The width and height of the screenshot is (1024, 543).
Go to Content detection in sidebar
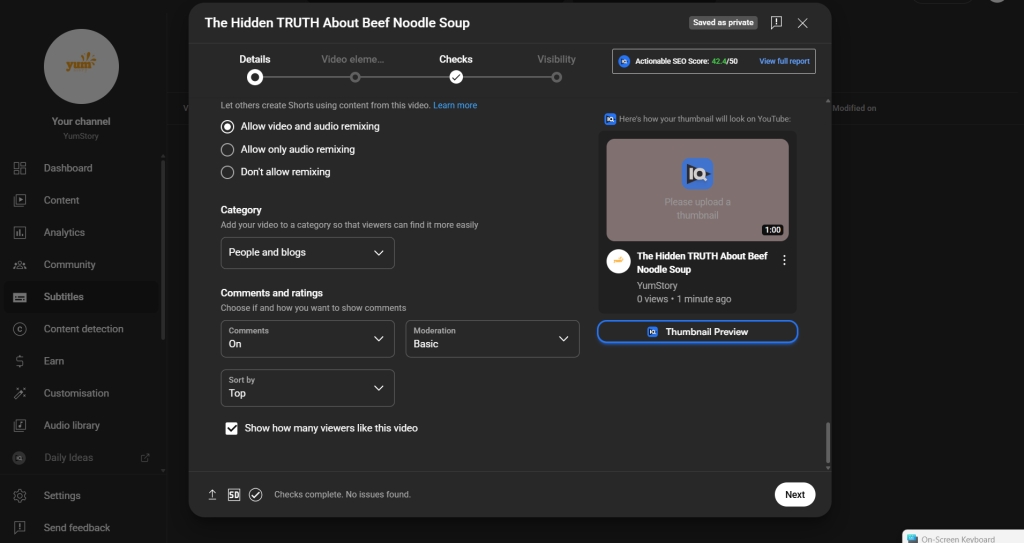pos(83,329)
